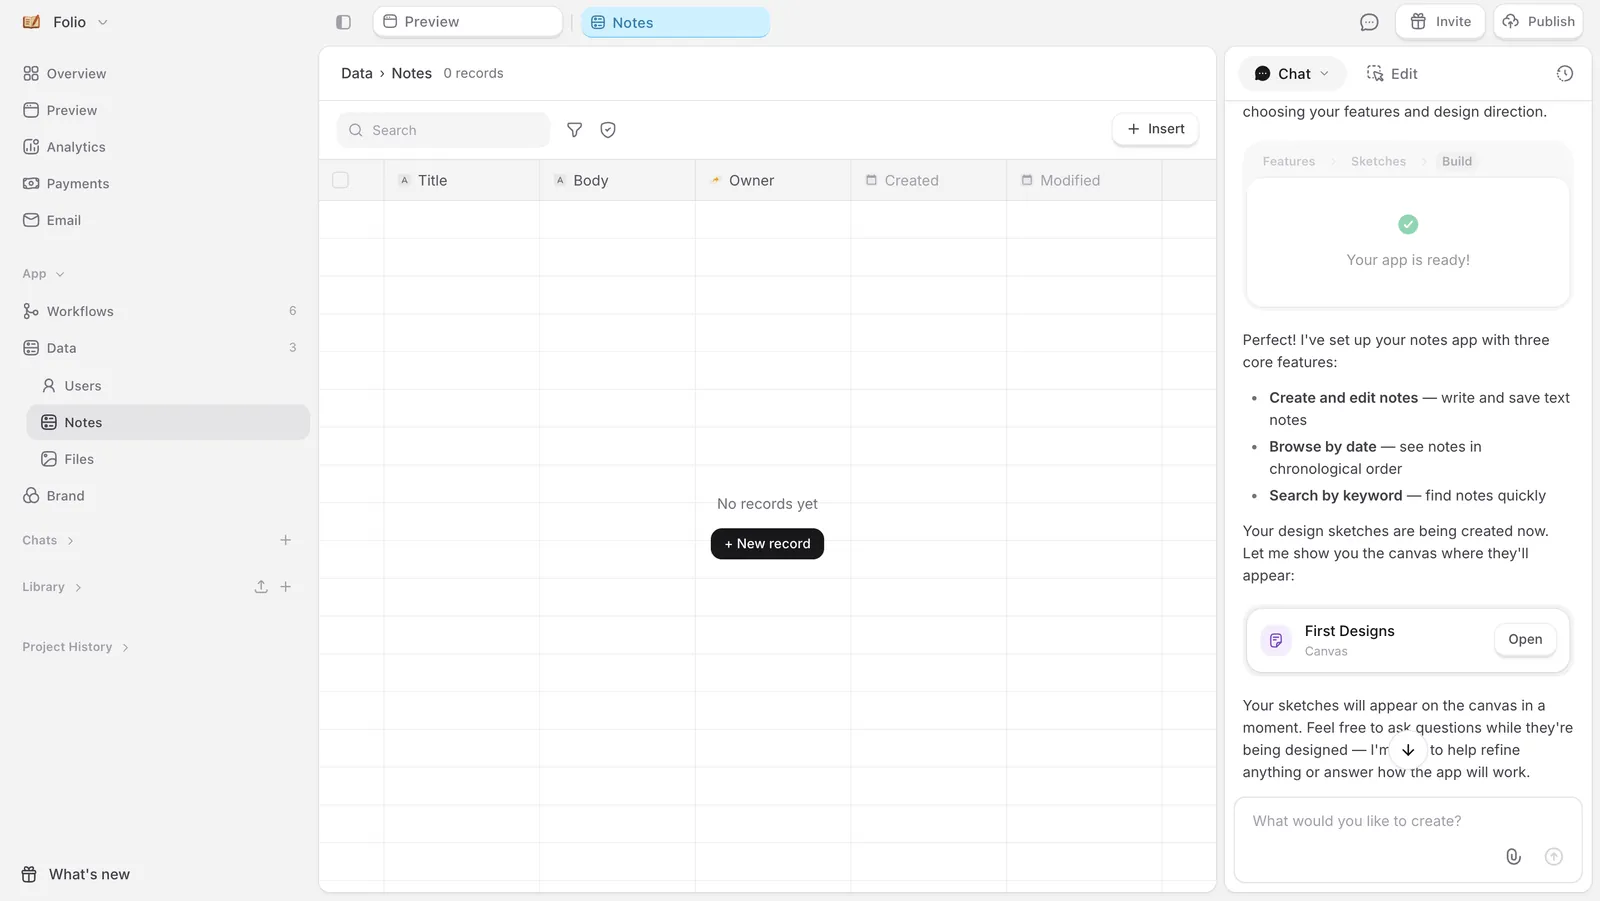Viewport: 1600px width, 901px height.
Task: Expand Project History
Action: click(x=76, y=647)
